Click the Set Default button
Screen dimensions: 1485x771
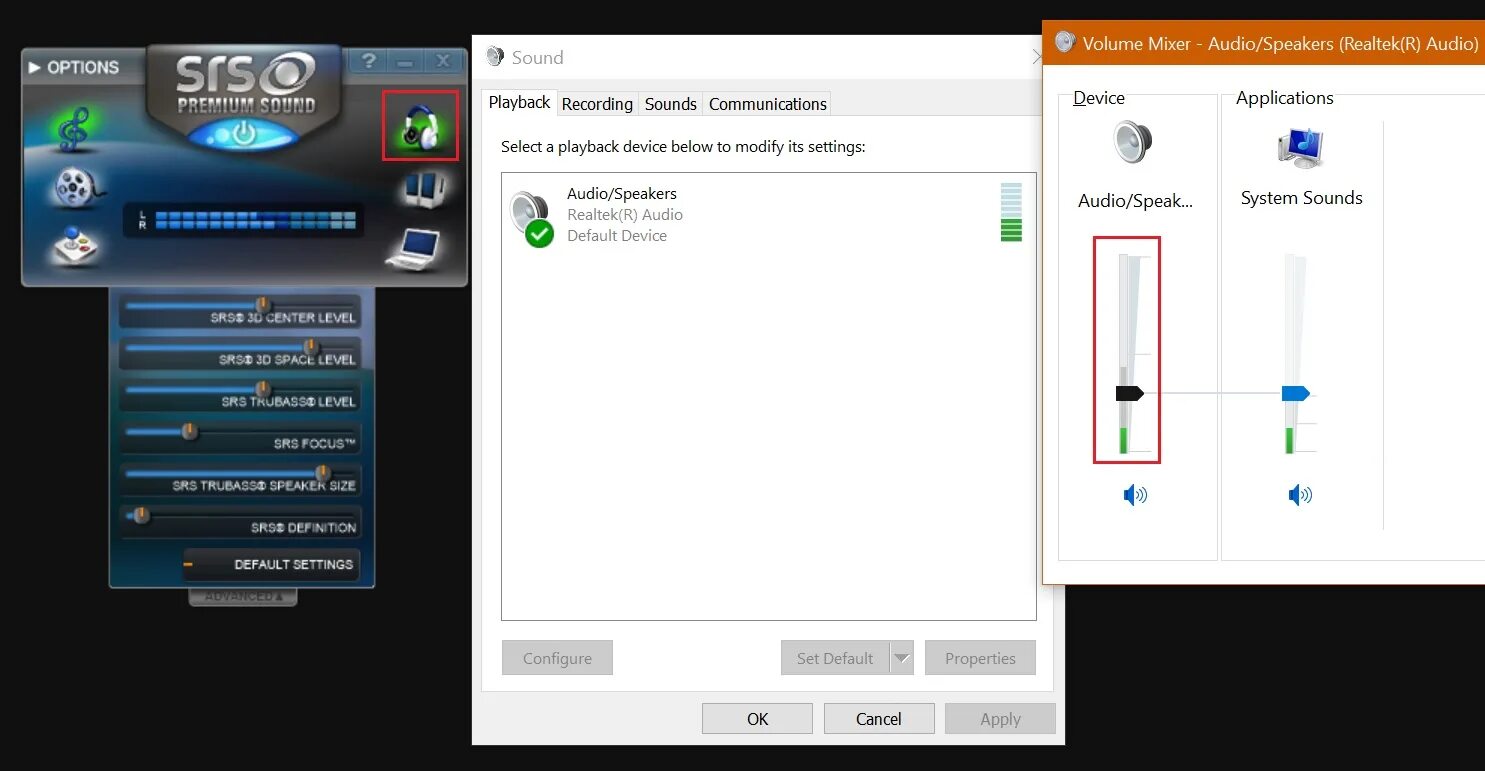(835, 658)
